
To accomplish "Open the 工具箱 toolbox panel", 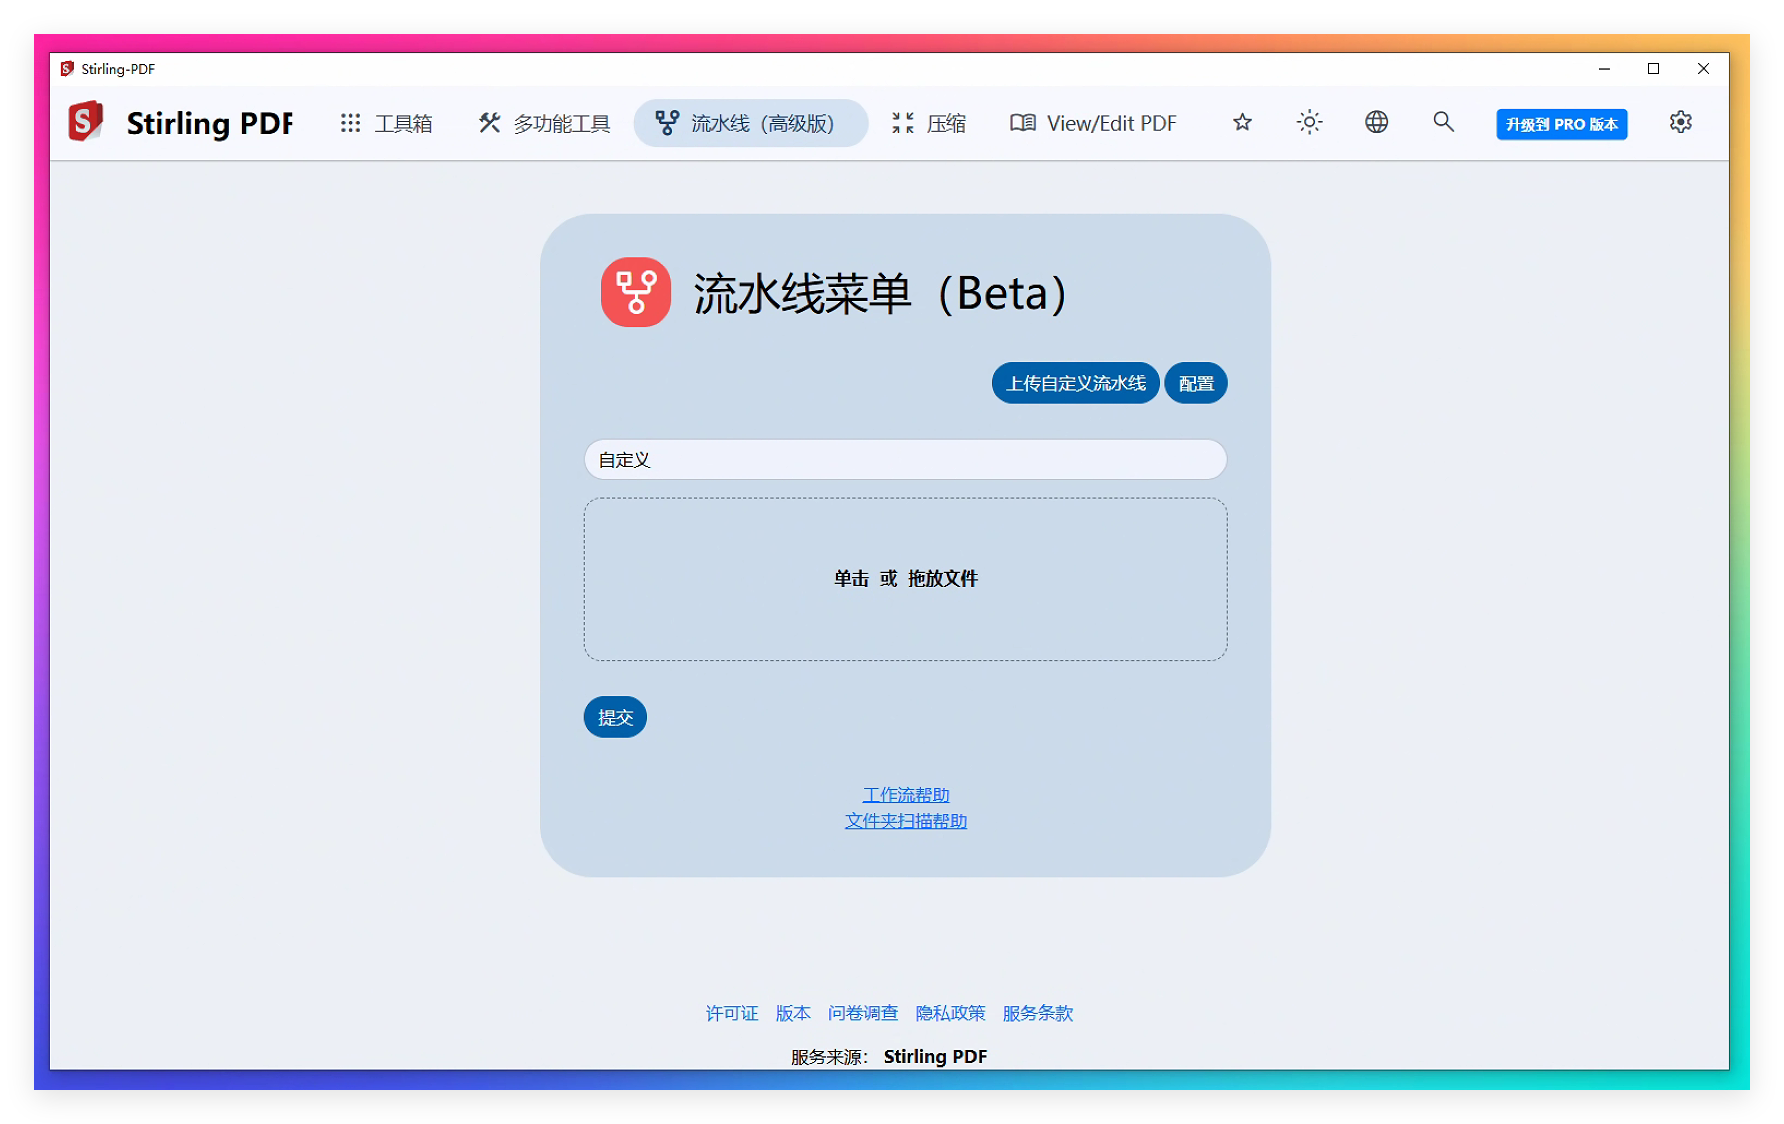I will 388,123.
